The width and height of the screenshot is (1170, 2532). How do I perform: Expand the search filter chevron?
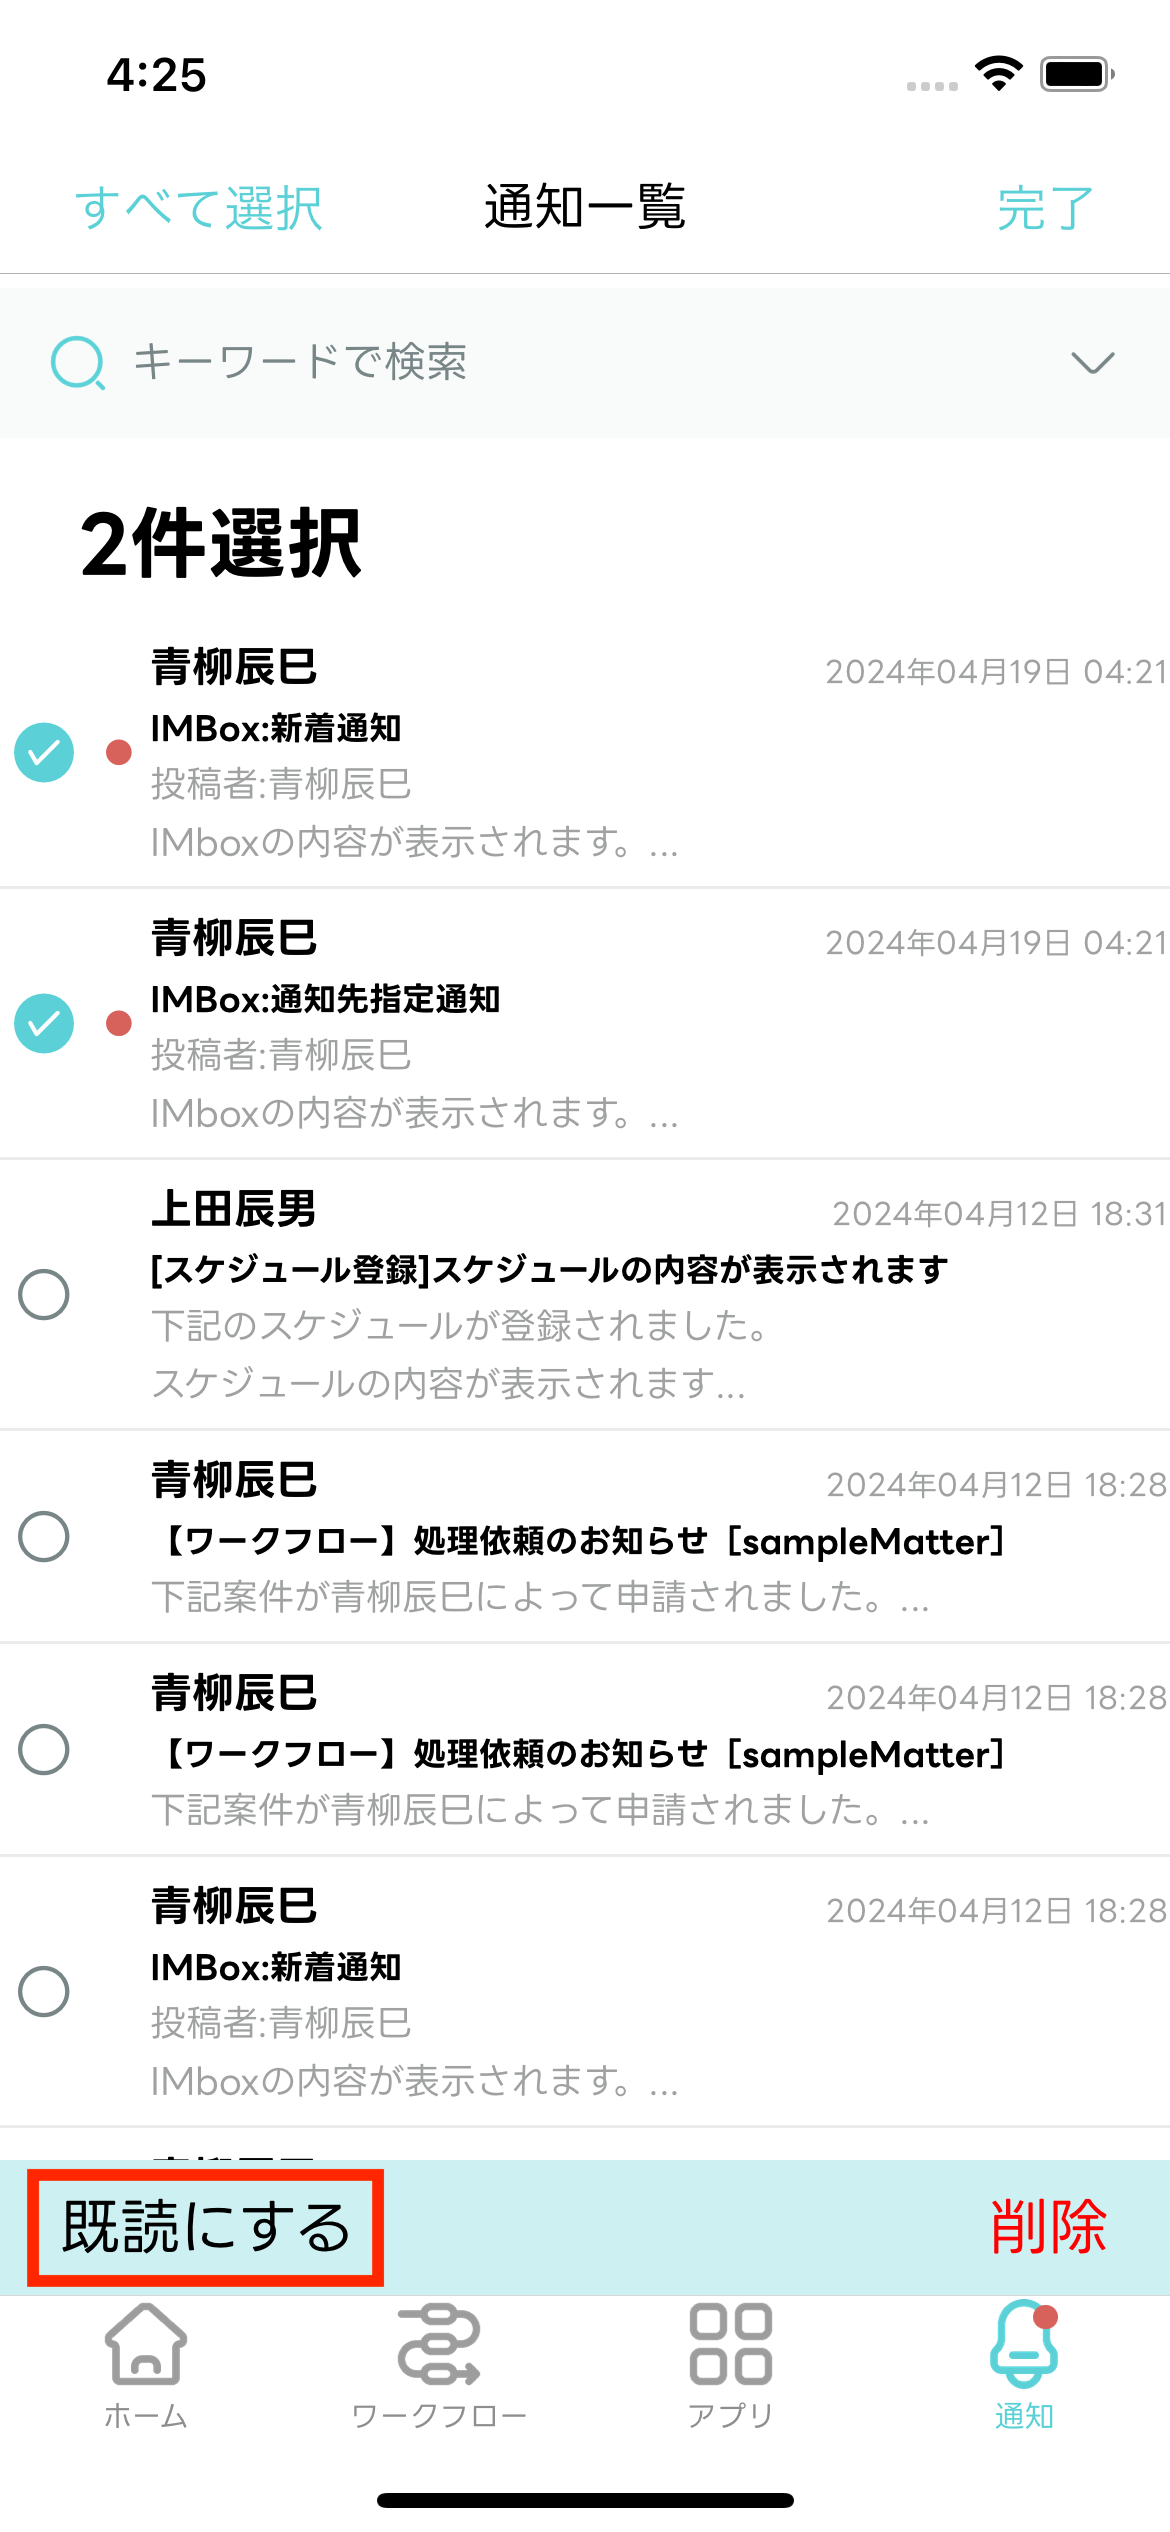[x=1092, y=363]
